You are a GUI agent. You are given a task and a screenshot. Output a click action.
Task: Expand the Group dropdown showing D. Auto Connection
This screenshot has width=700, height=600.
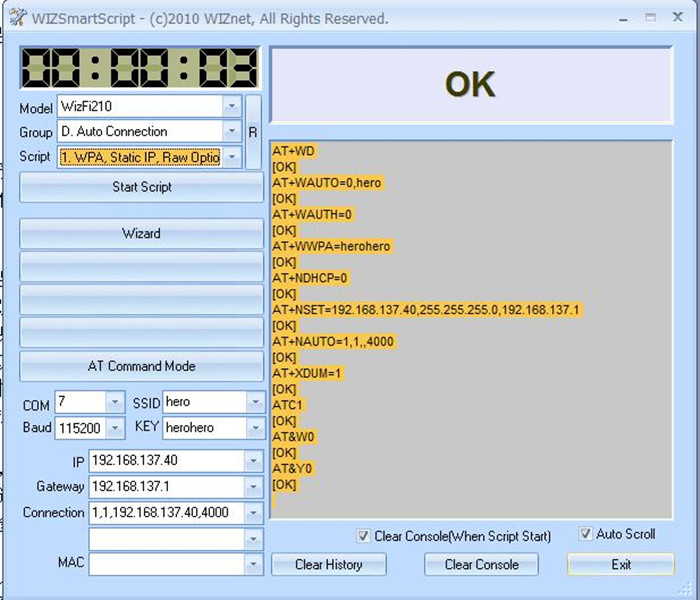pyautogui.click(x=232, y=131)
